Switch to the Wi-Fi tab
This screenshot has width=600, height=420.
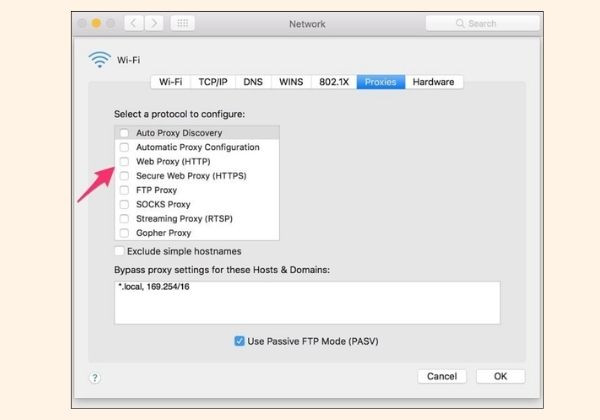point(170,82)
